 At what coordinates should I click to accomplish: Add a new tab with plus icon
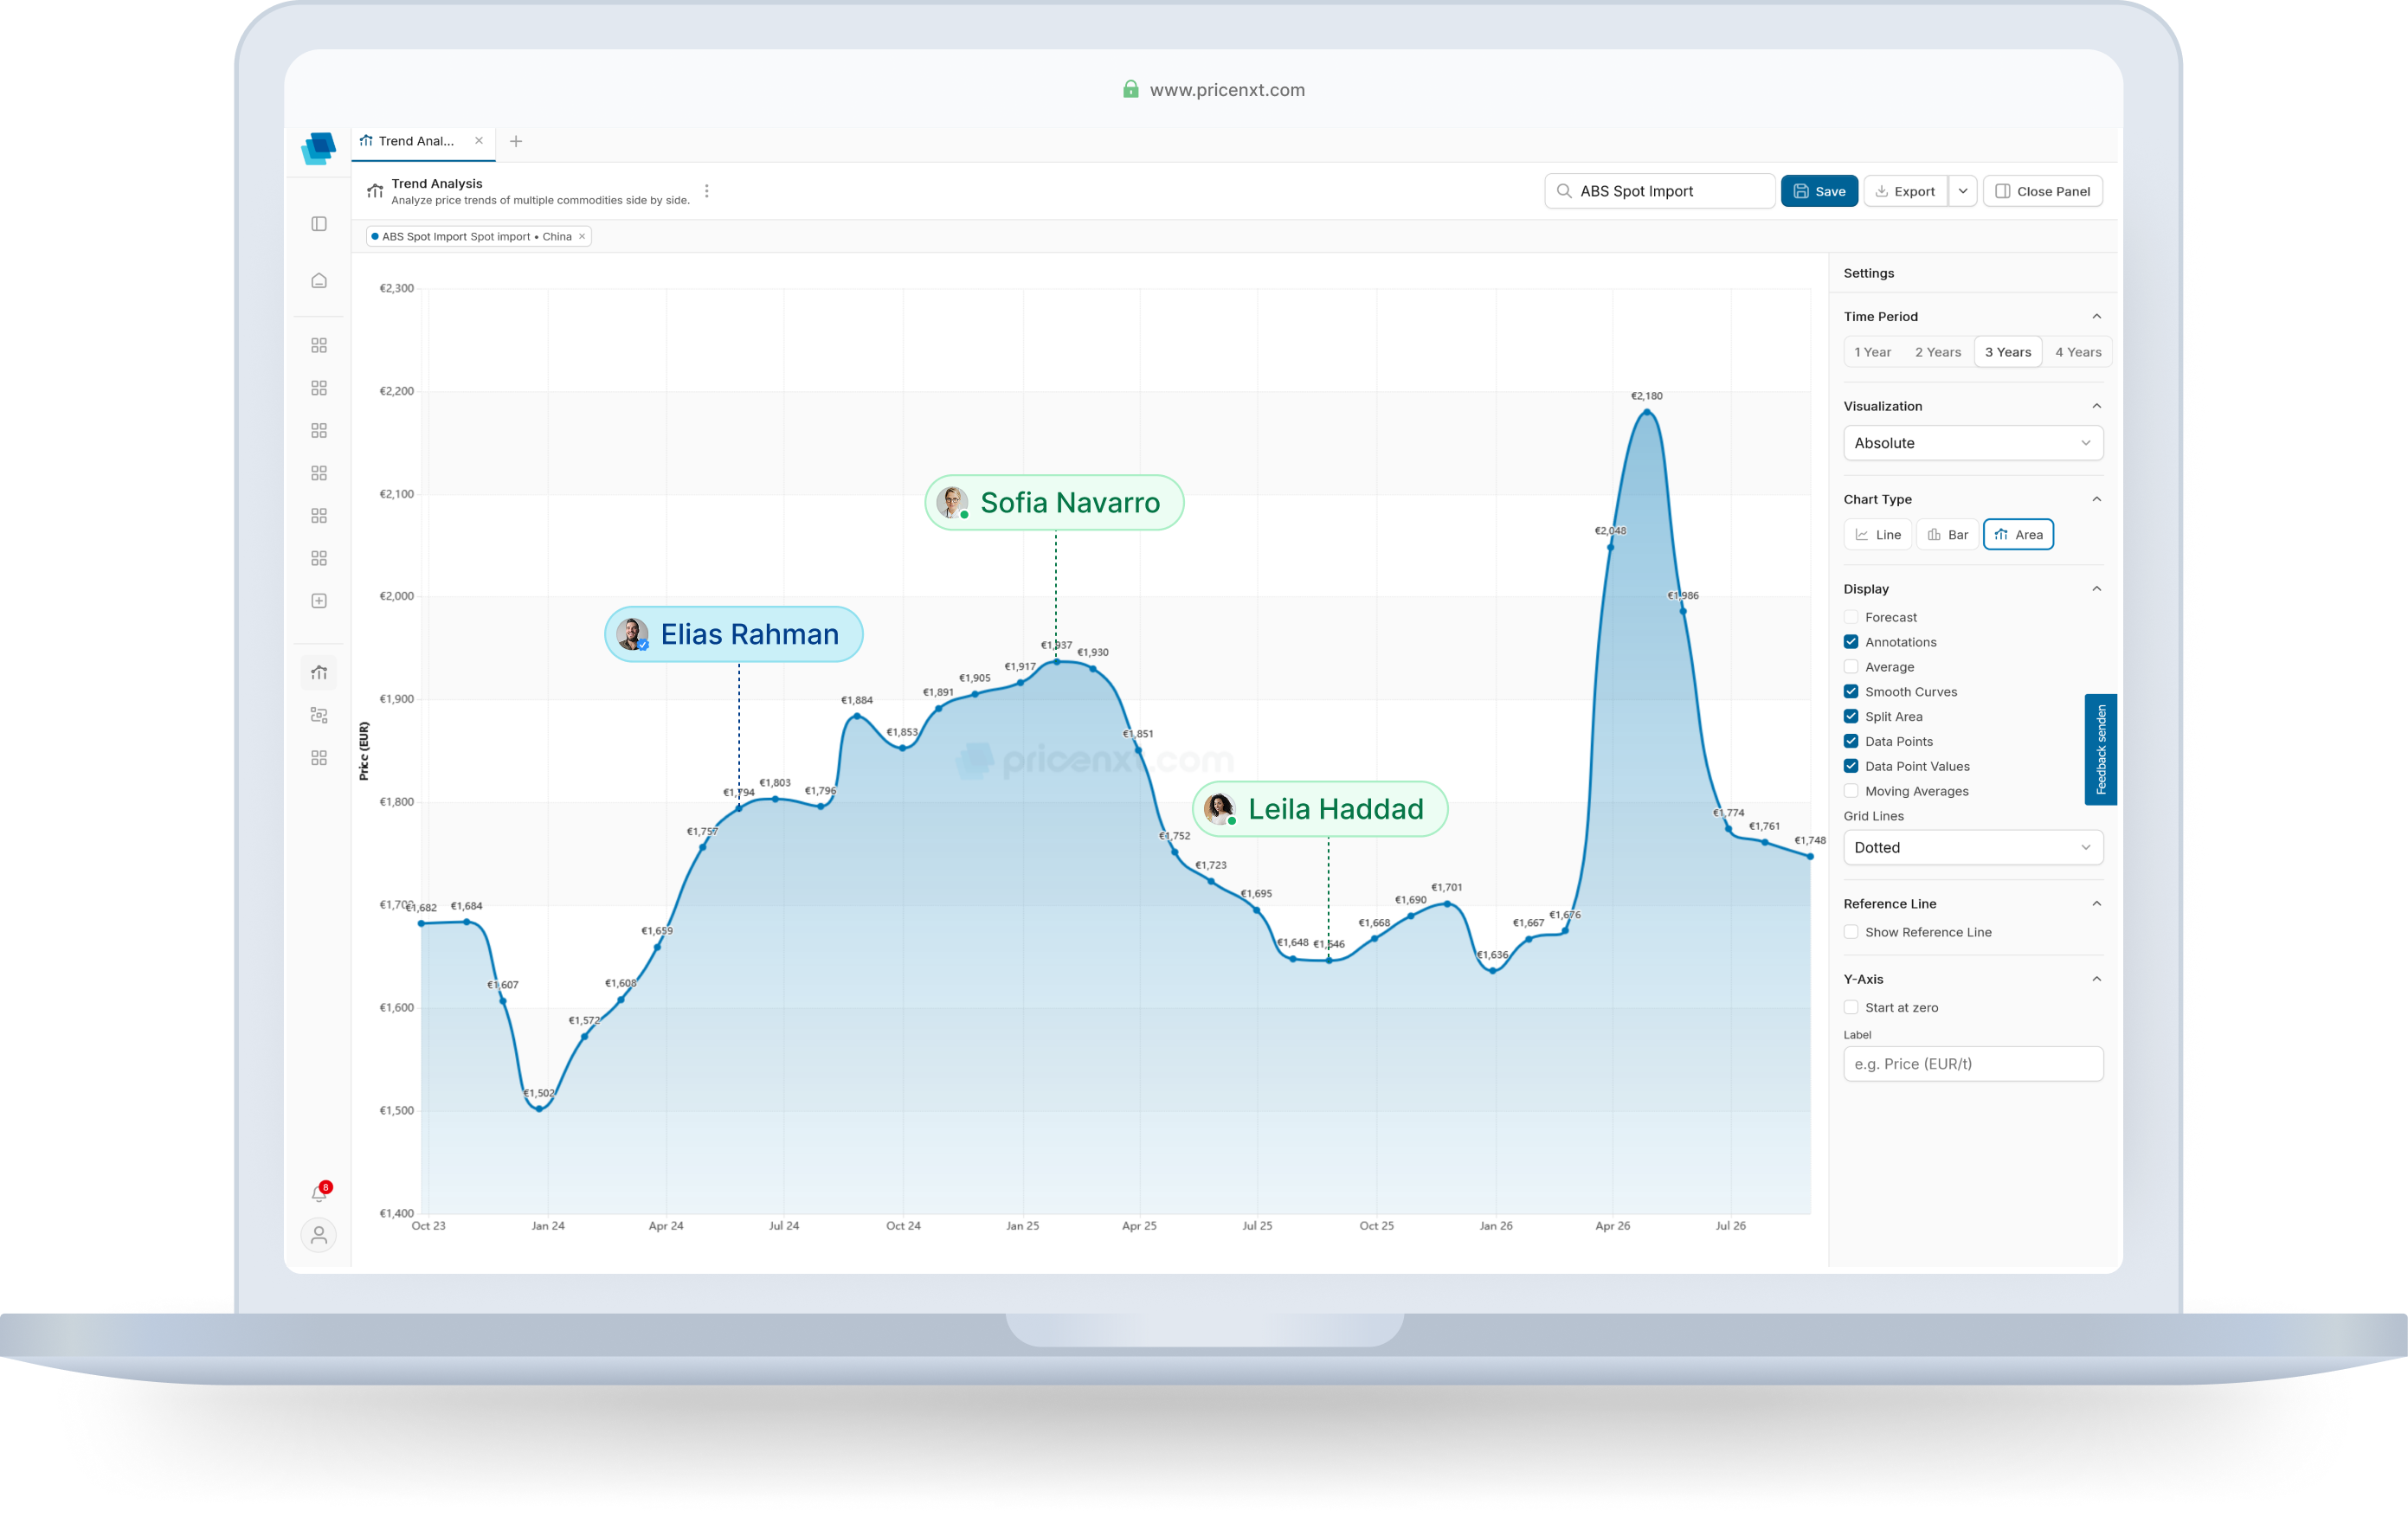[x=516, y=141]
